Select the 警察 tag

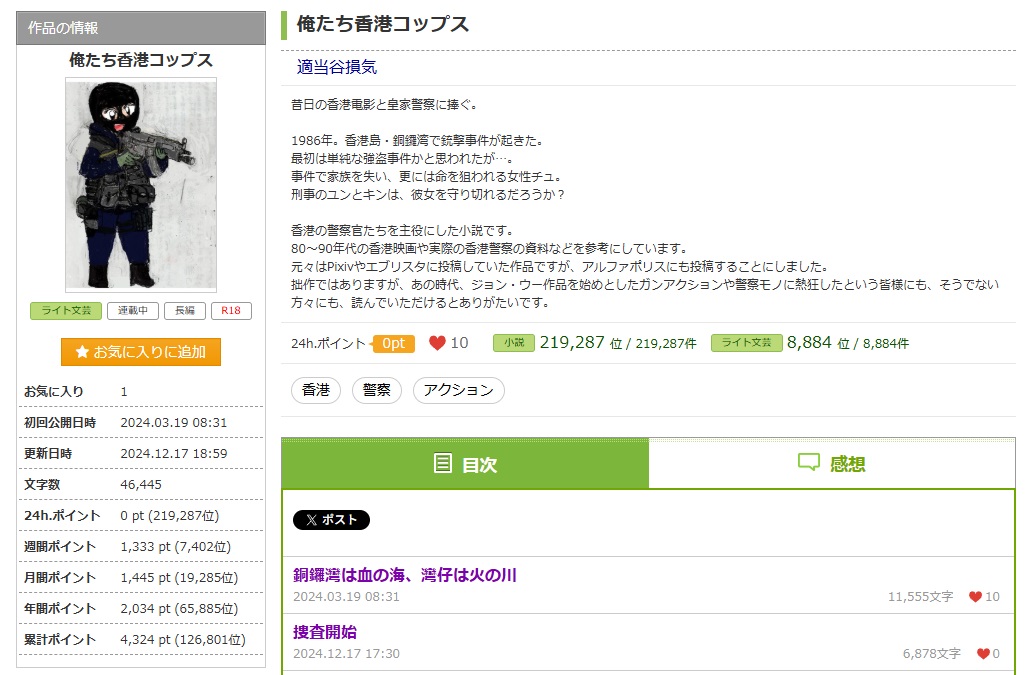coord(377,390)
